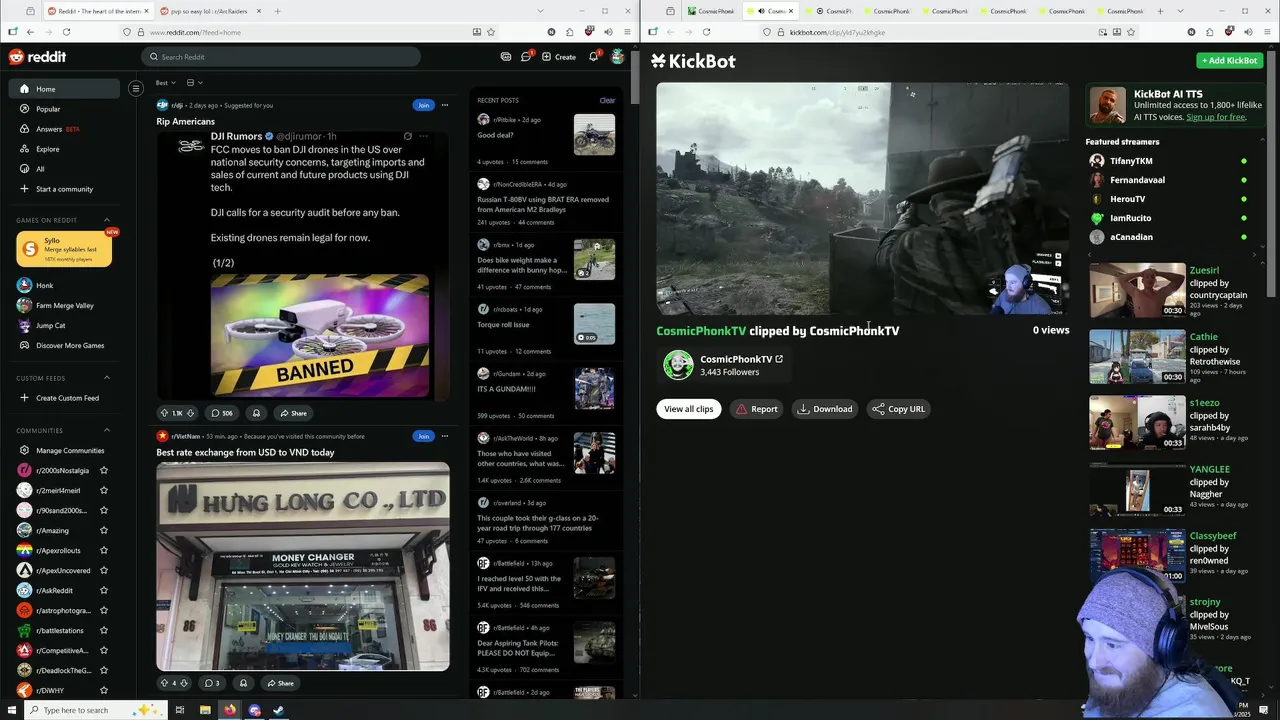Collapse the Custom Feeds section
Screen dimensions: 1280x720
107,378
